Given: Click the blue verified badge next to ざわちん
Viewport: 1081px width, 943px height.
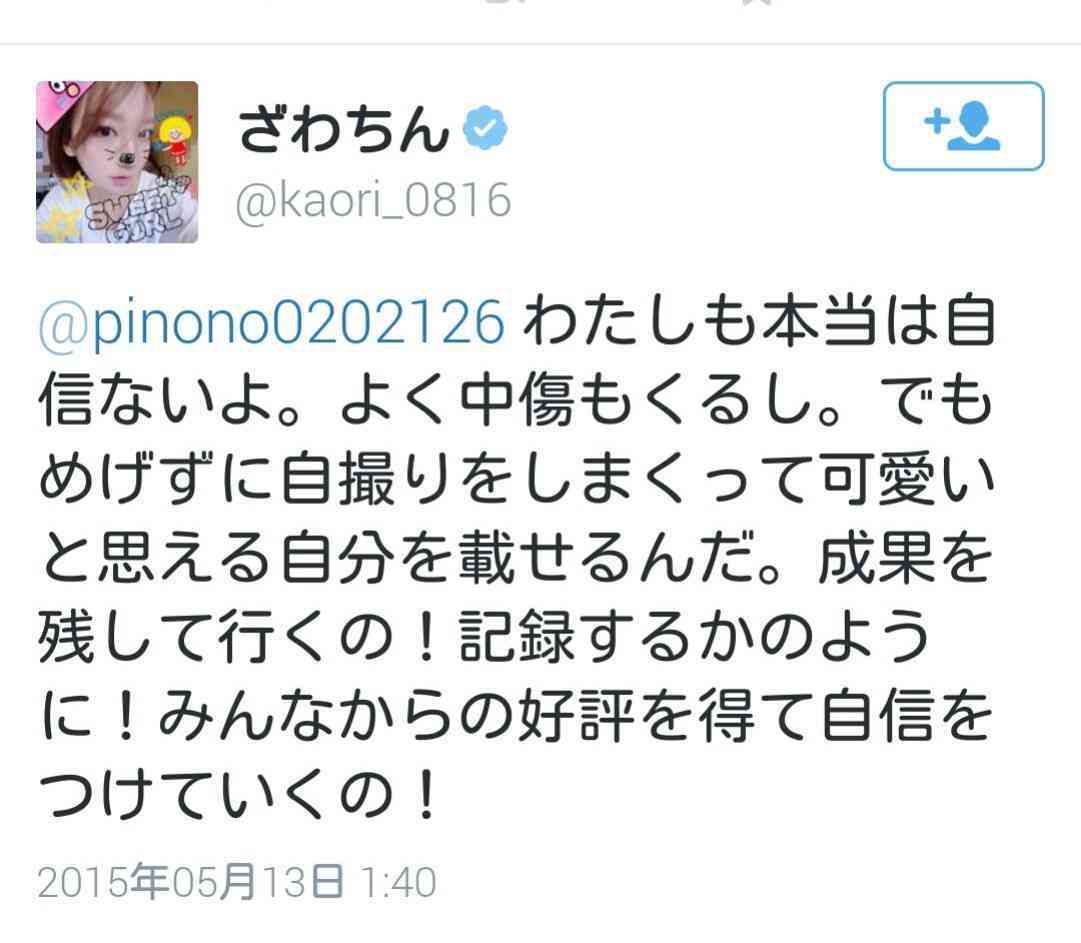Looking at the screenshot, I should click(x=485, y=128).
